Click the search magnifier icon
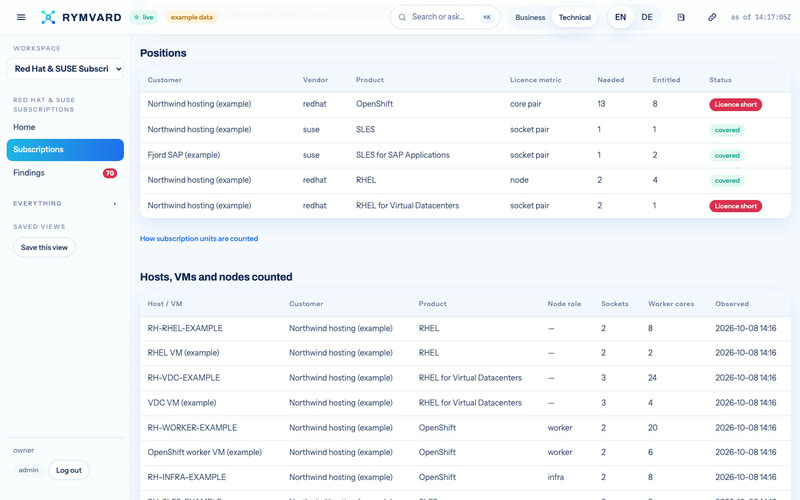This screenshot has height=500, width=800. [x=402, y=17]
